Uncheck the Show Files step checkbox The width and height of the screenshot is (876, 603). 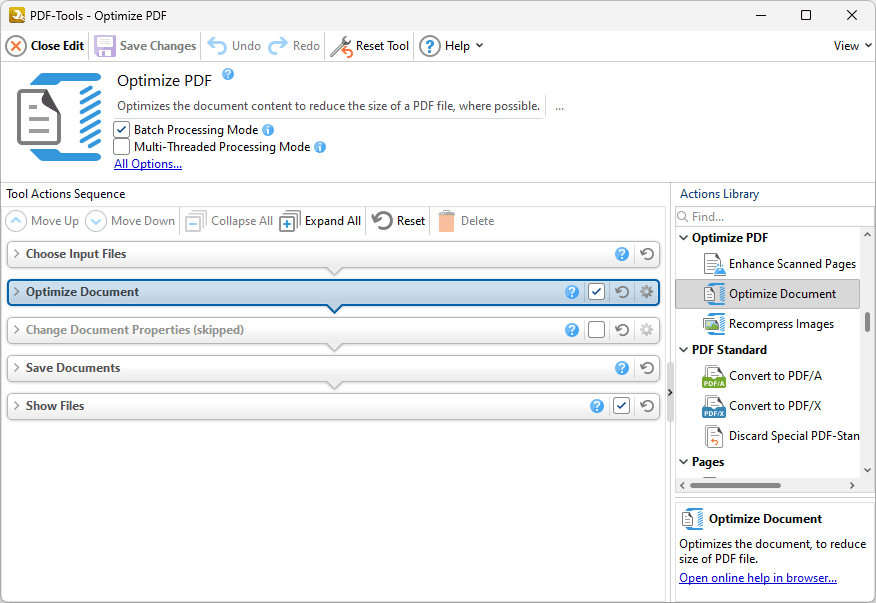(621, 406)
